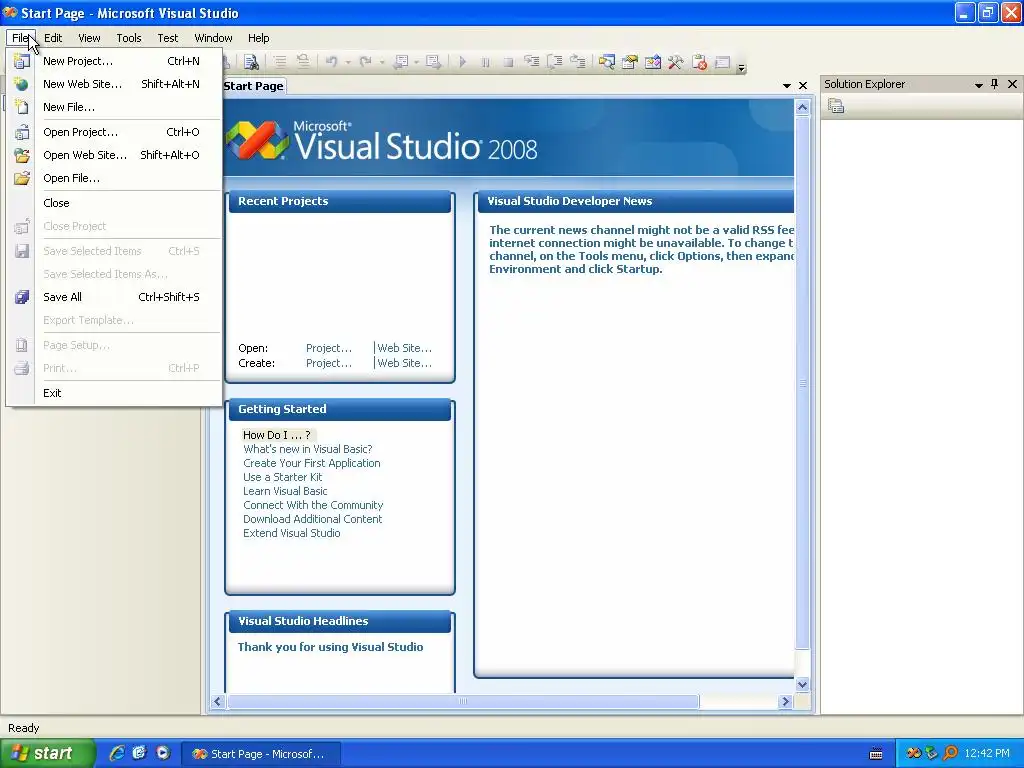Click the last window icon on the toolbar
The width and height of the screenshot is (1024, 768).
(722, 62)
